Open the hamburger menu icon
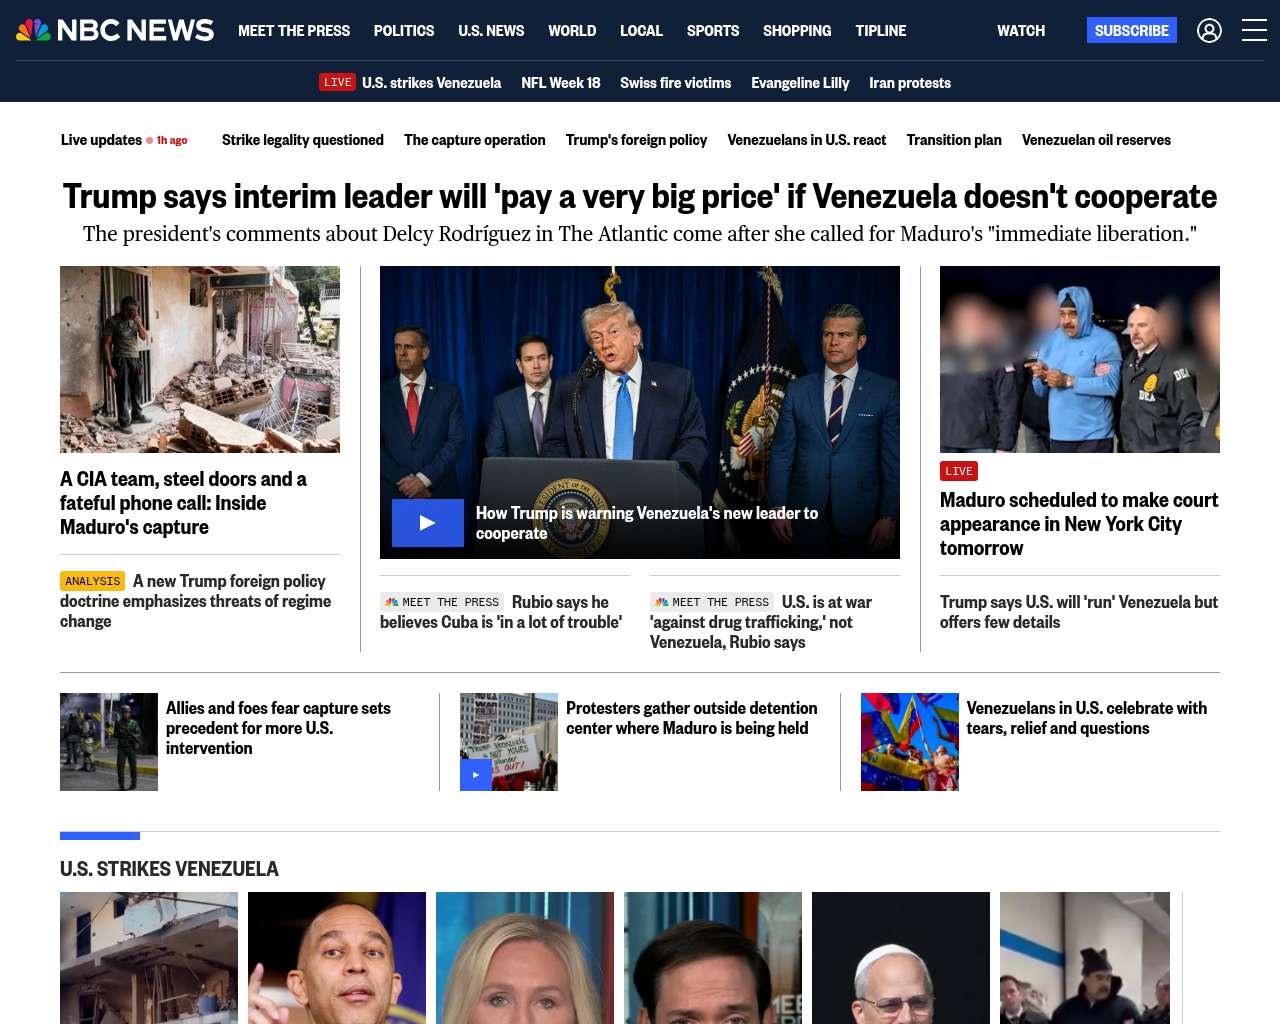The height and width of the screenshot is (1024, 1280). pos(1254,31)
